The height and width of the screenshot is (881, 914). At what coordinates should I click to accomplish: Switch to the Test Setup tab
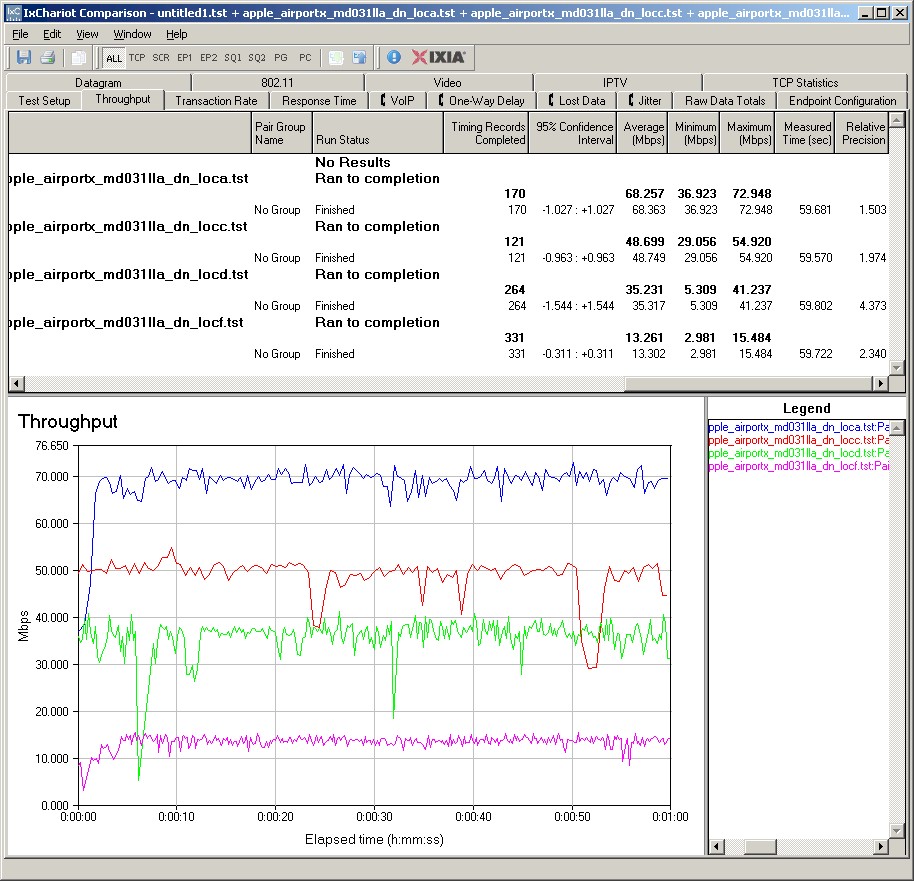[x=44, y=101]
